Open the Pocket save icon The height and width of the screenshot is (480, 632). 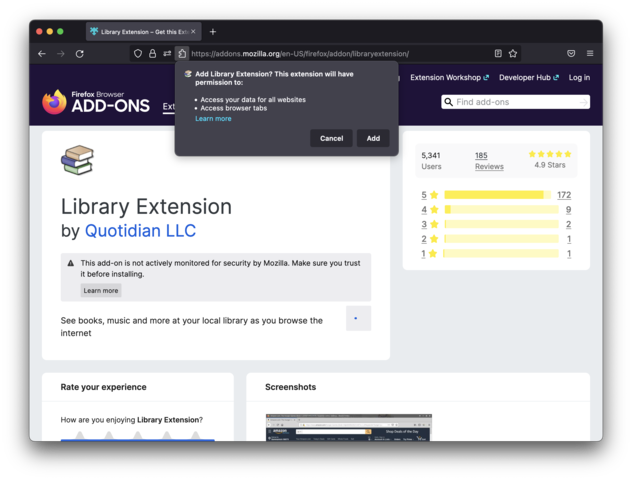(571, 53)
